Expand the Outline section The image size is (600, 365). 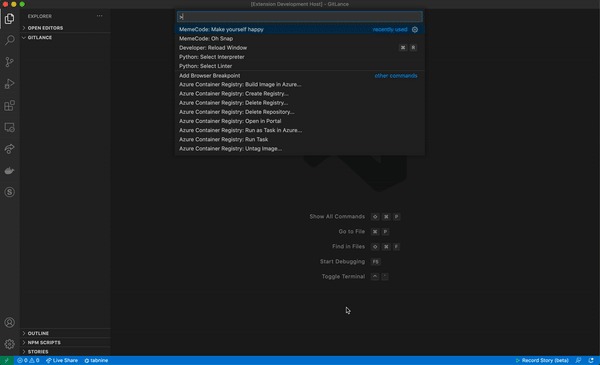(65, 333)
